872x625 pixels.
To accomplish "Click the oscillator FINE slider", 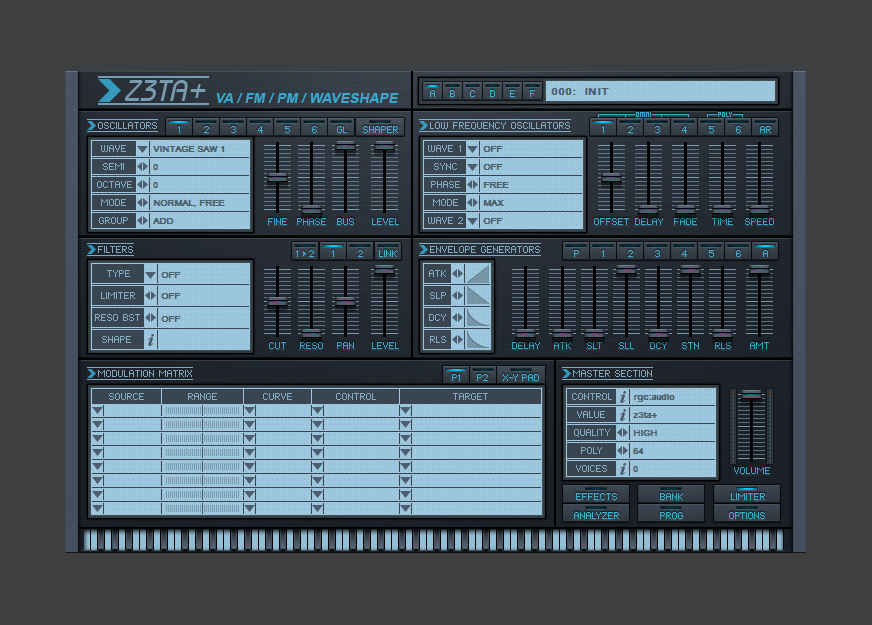I will (x=277, y=178).
